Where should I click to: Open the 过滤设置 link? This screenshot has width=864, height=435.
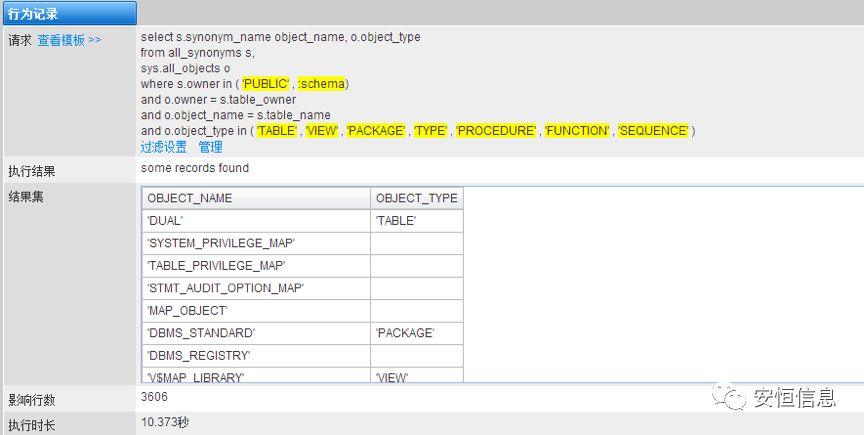164,147
